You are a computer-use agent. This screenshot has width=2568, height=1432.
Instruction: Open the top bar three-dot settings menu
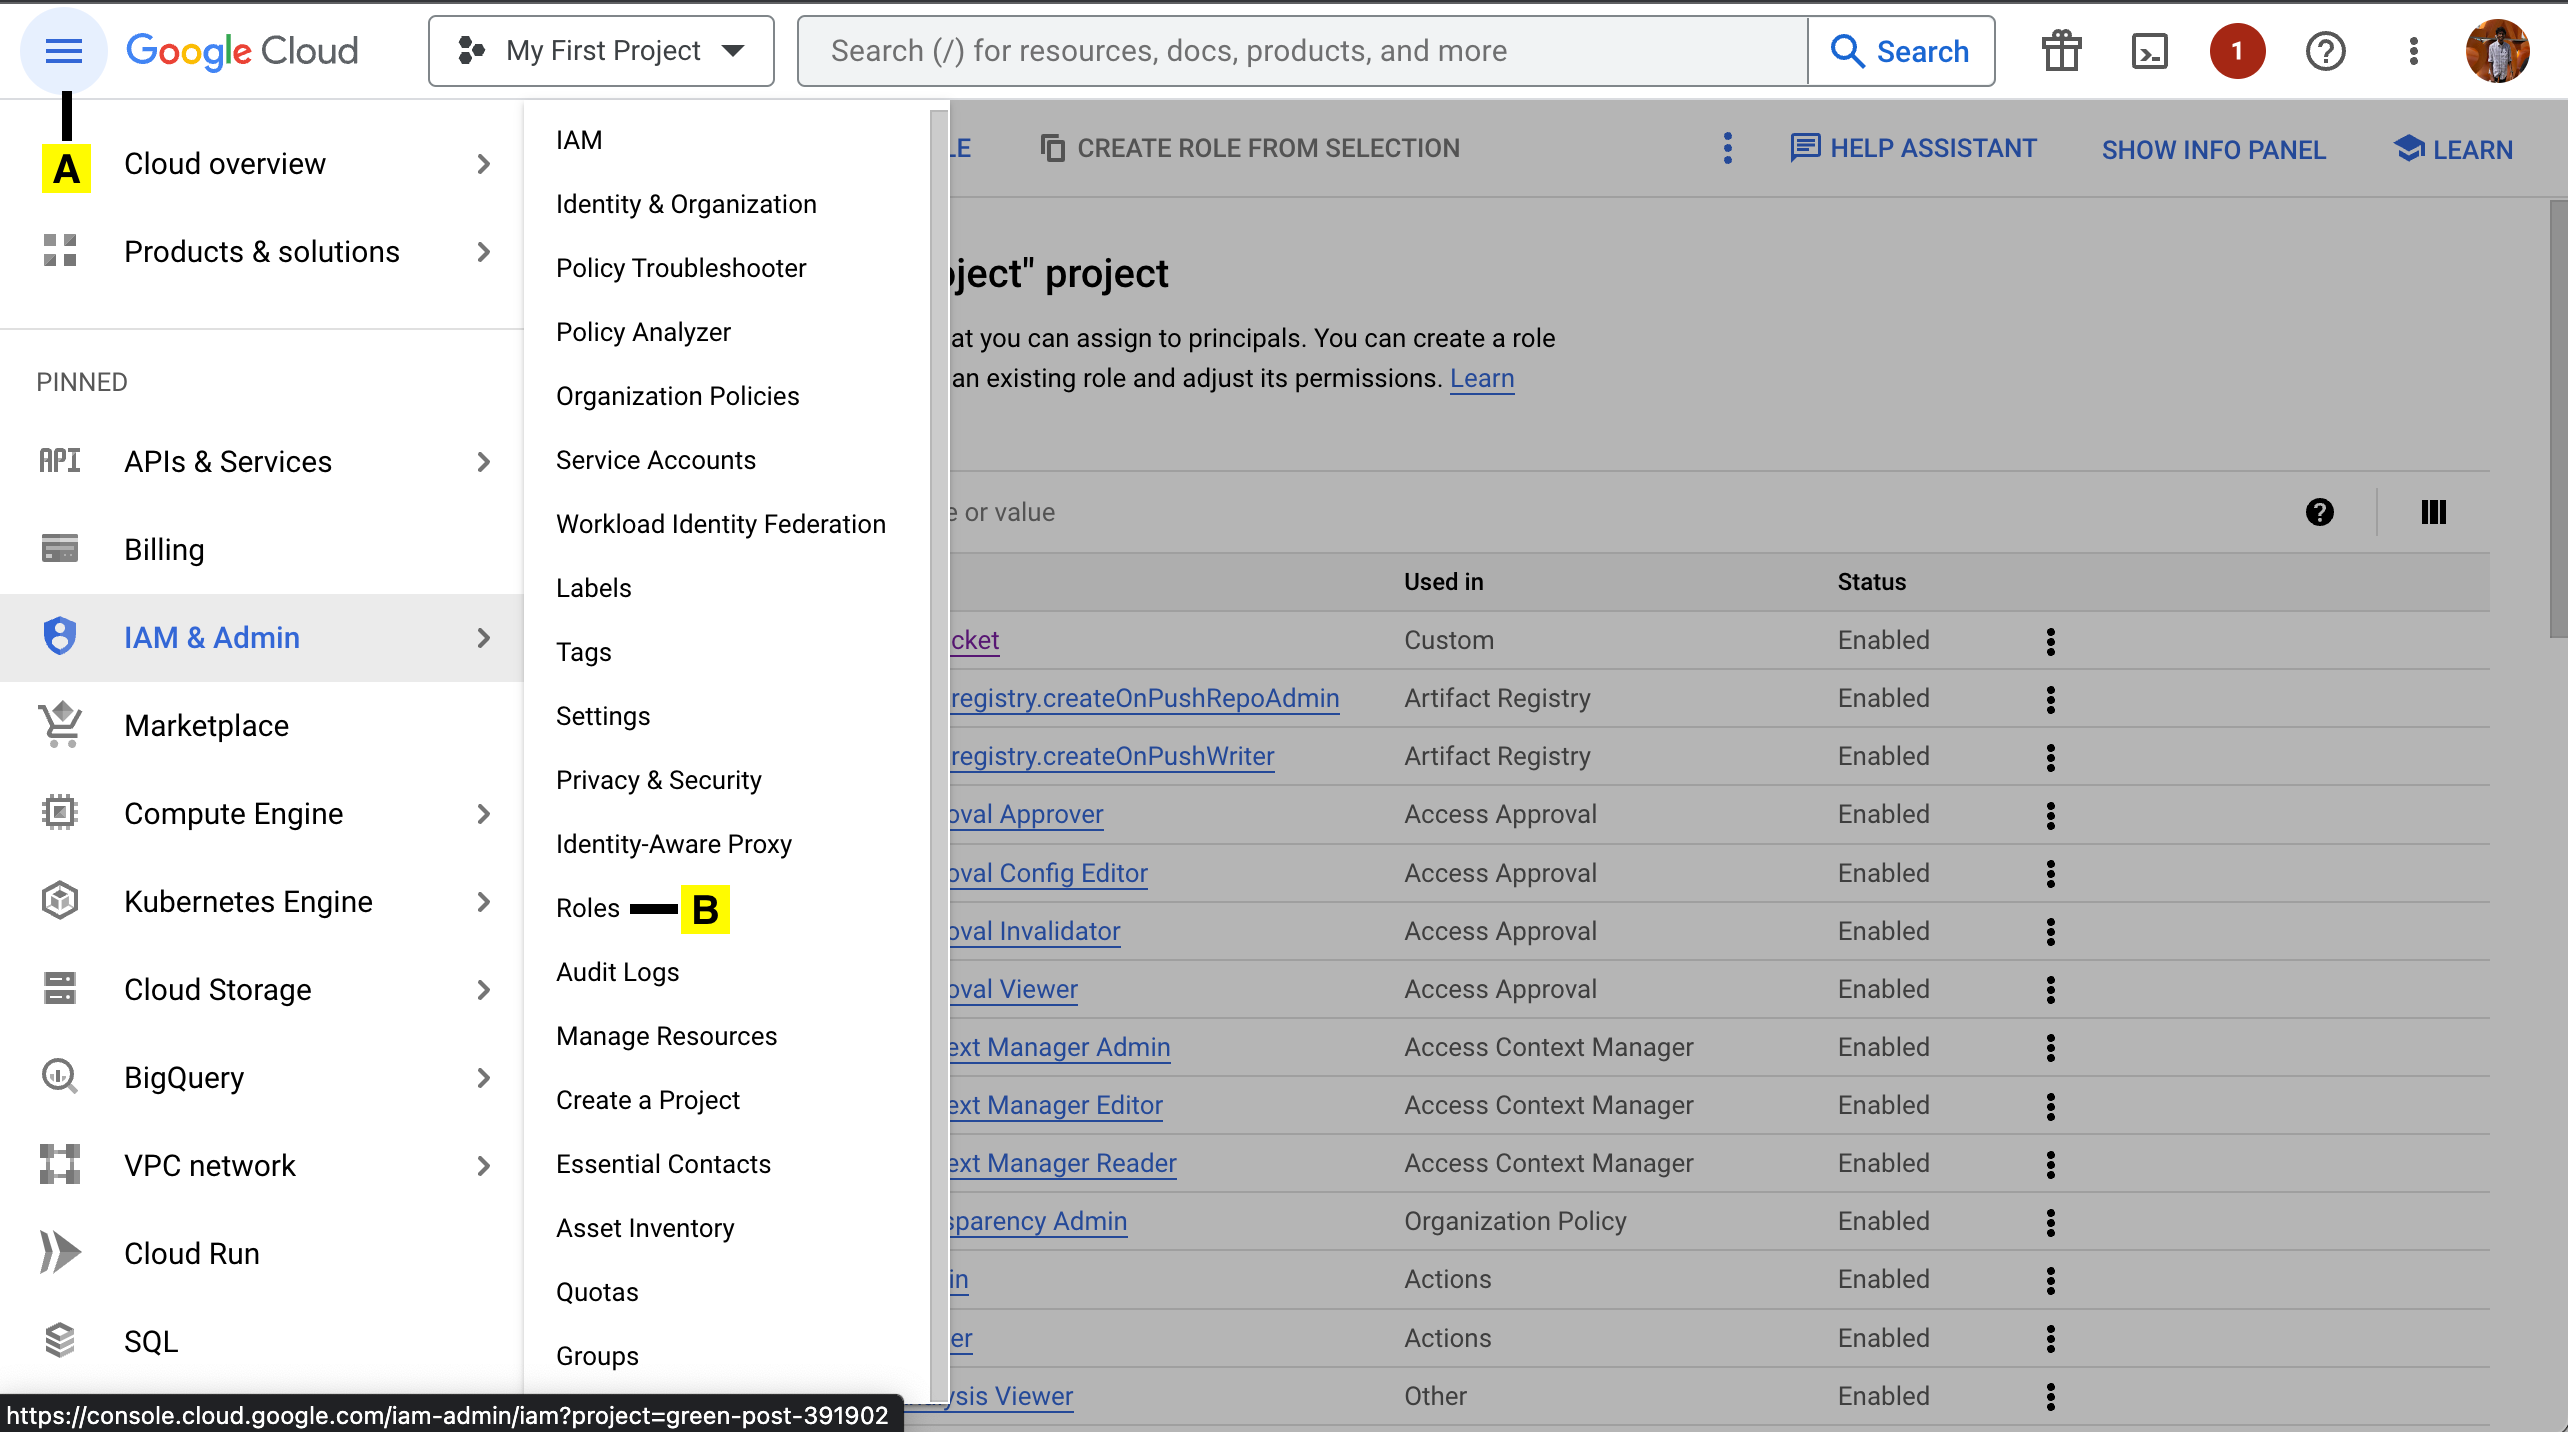[x=2413, y=51]
